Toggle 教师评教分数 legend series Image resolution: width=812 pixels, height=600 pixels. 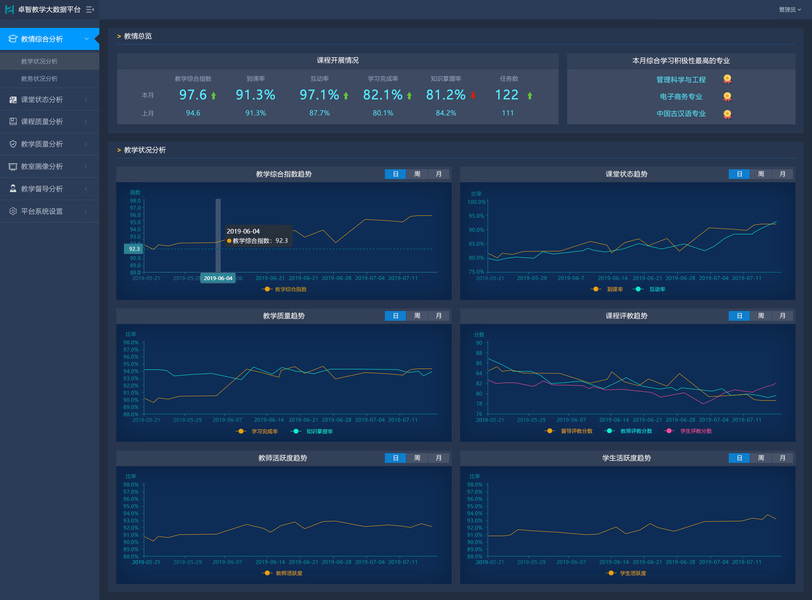(629, 431)
